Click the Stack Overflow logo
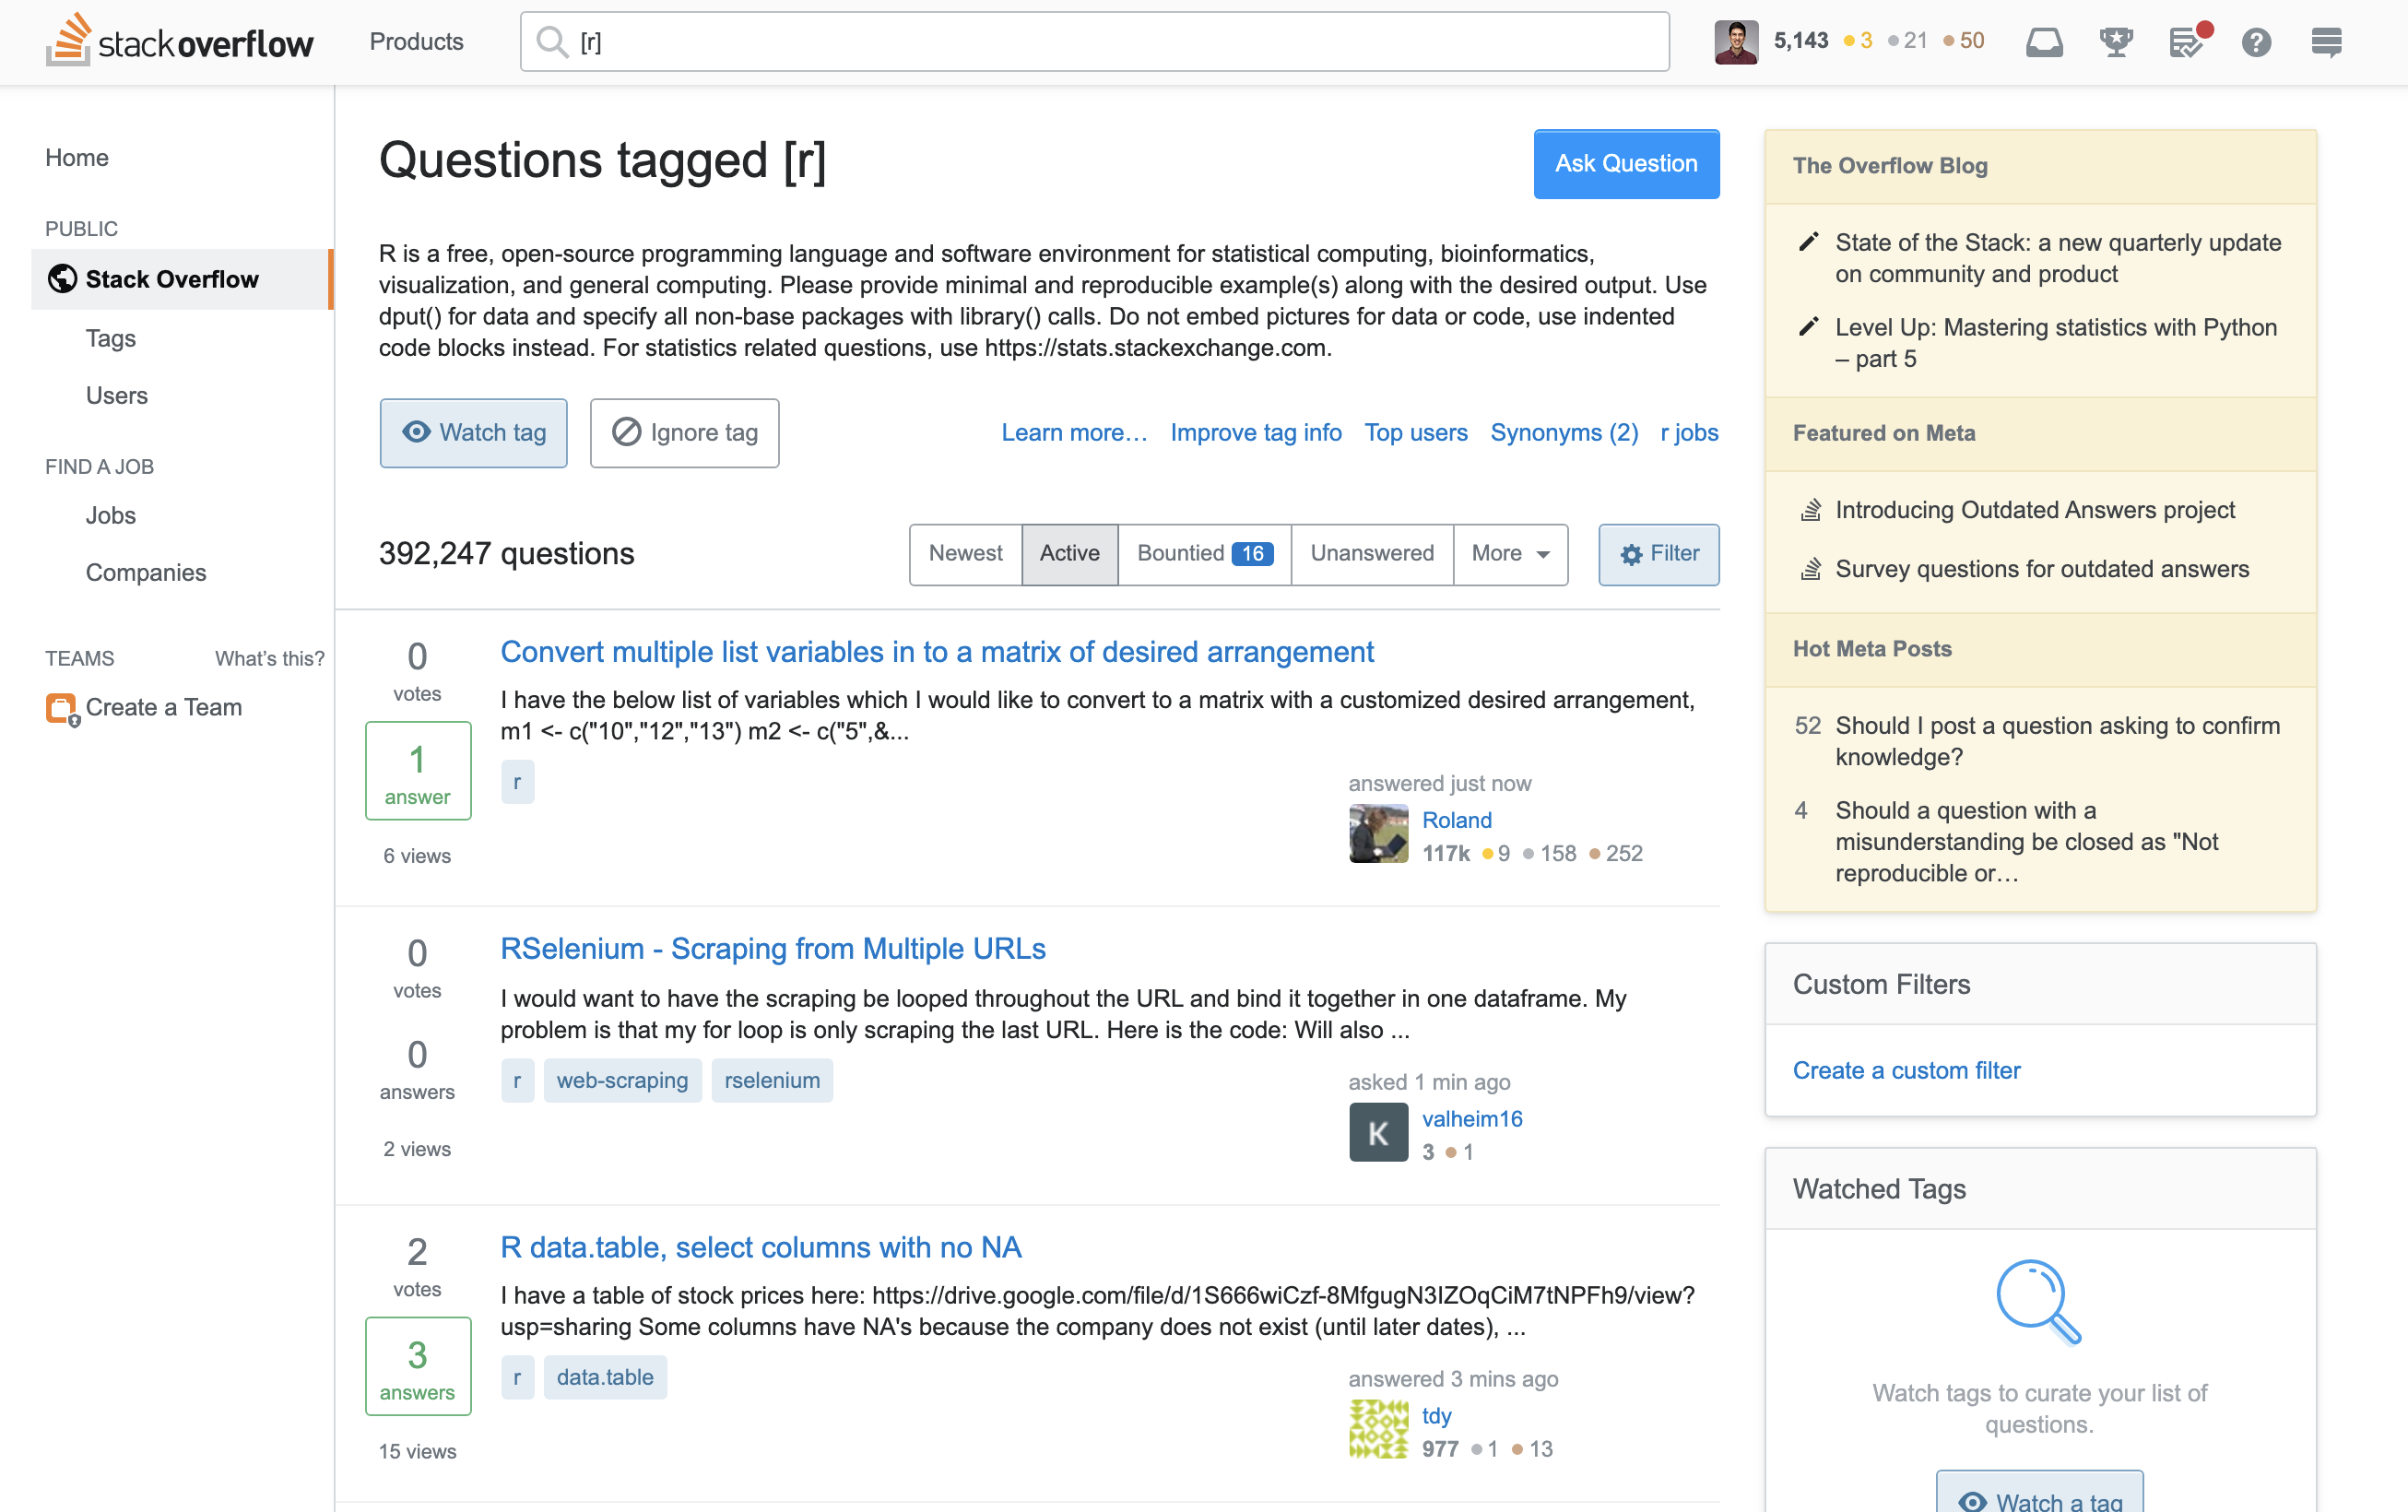This screenshot has width=2408, height=1512. coord(180,41)
